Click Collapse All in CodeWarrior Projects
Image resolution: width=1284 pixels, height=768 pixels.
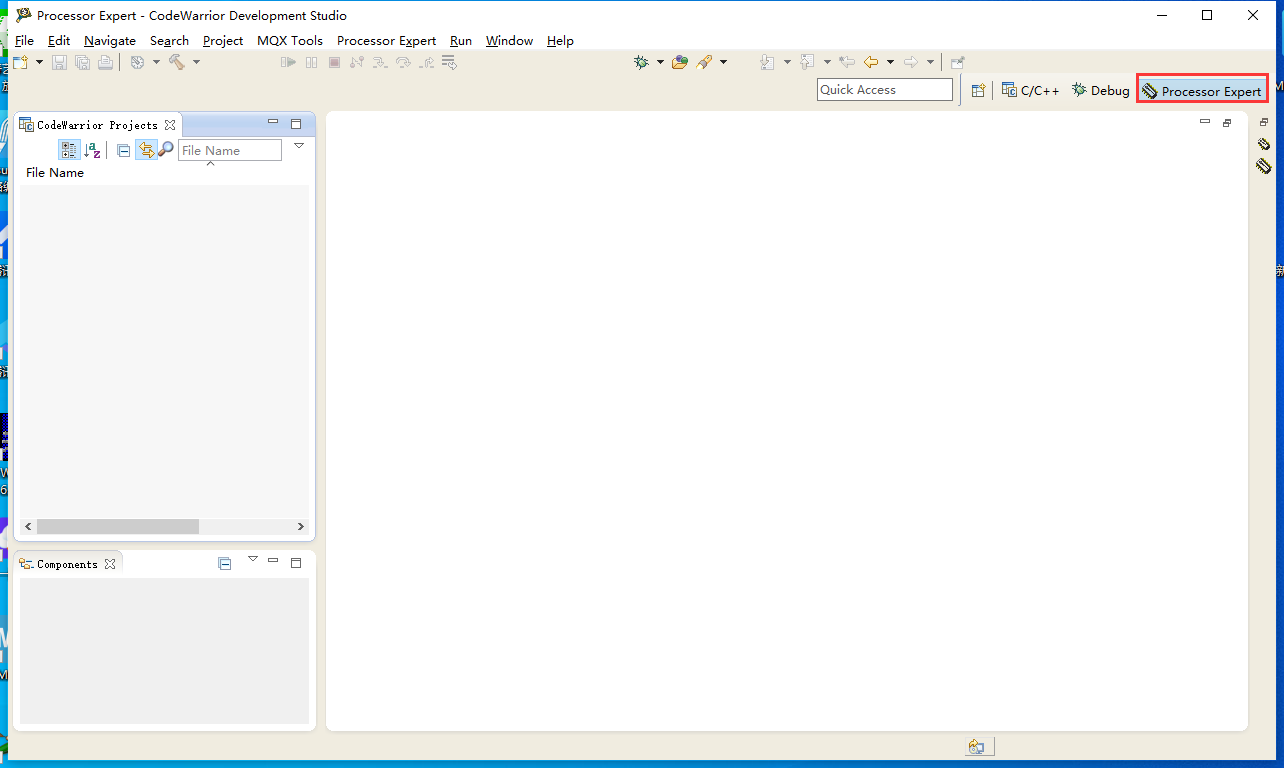coord(124,150)
